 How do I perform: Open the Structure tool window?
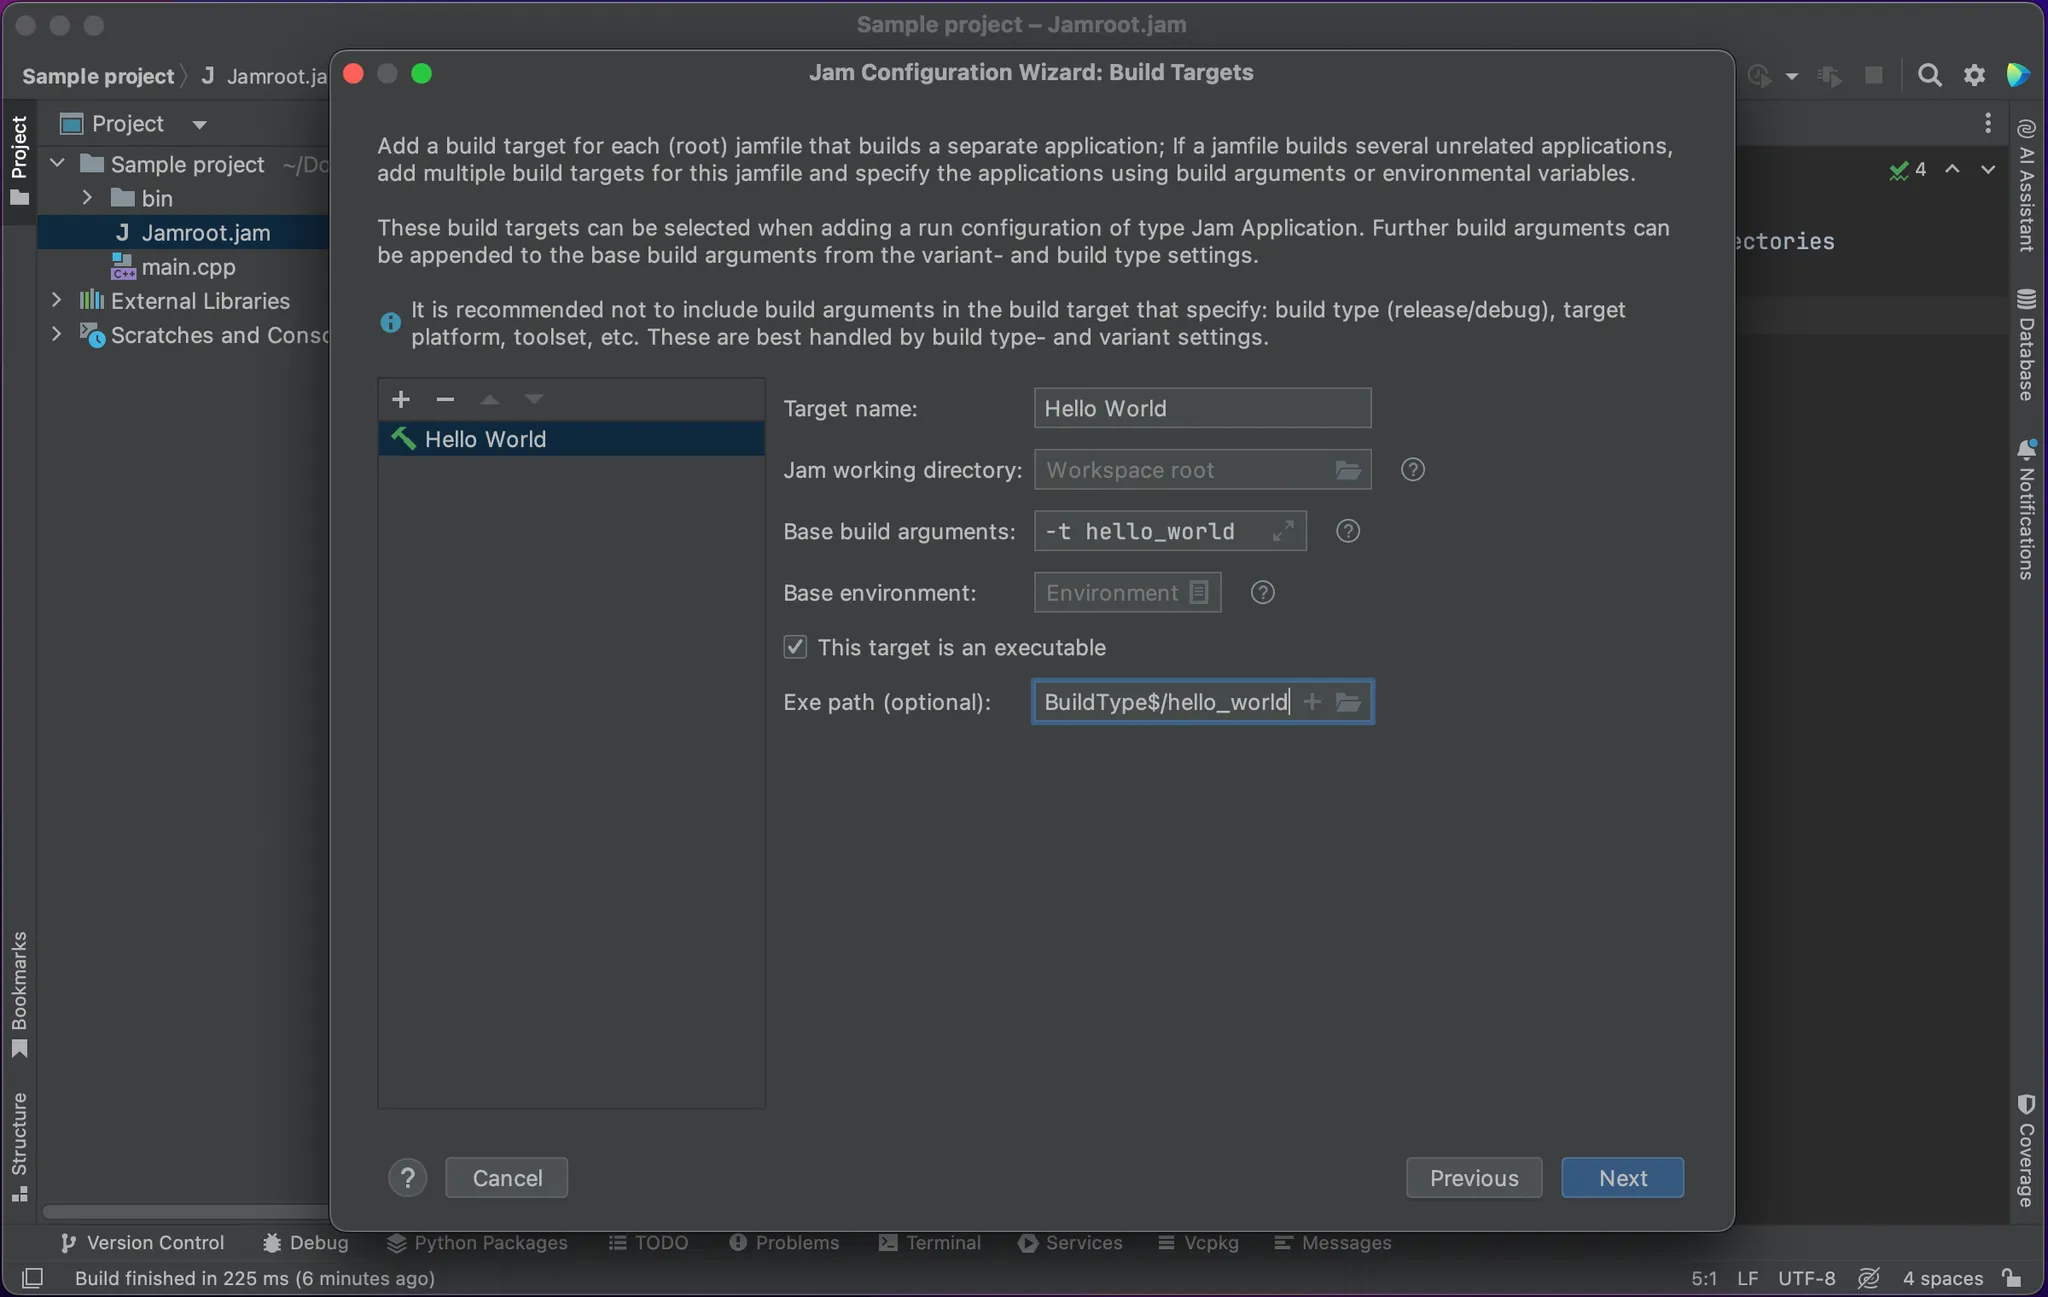click(x=19, y=1147)
